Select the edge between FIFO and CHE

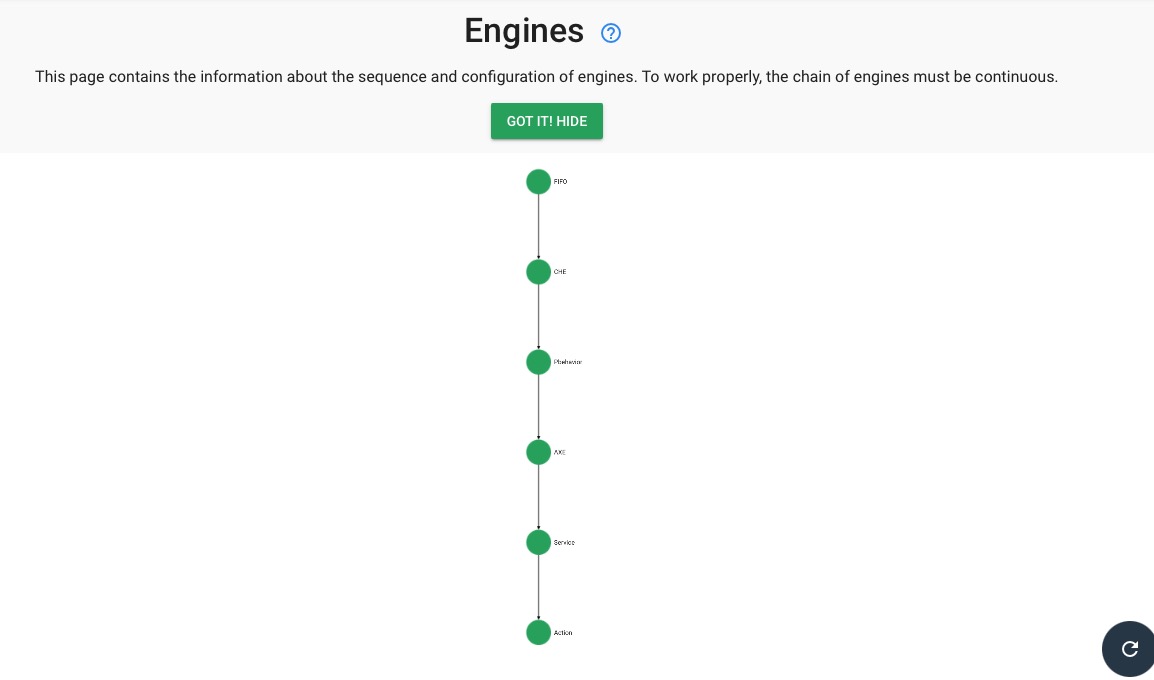coord(538,226)
